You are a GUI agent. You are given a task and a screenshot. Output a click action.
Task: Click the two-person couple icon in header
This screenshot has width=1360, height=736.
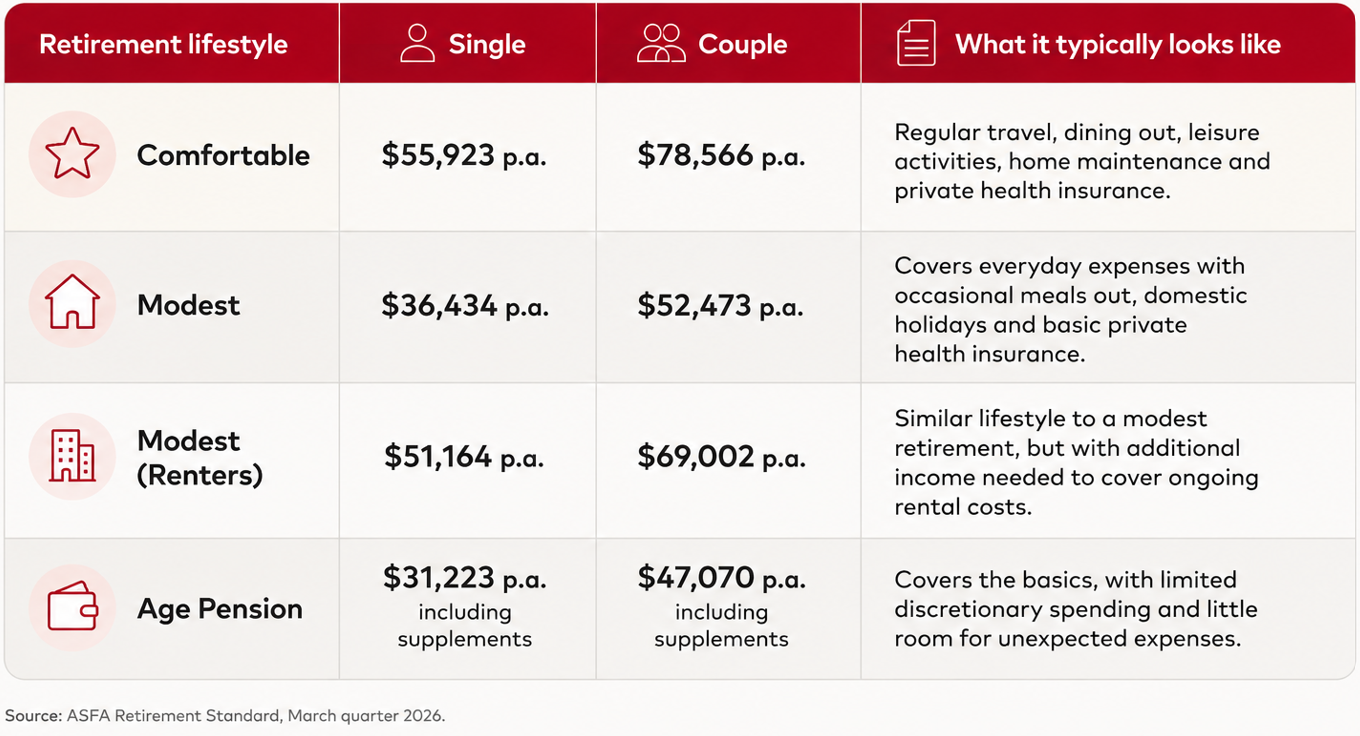tap(661, 43)
